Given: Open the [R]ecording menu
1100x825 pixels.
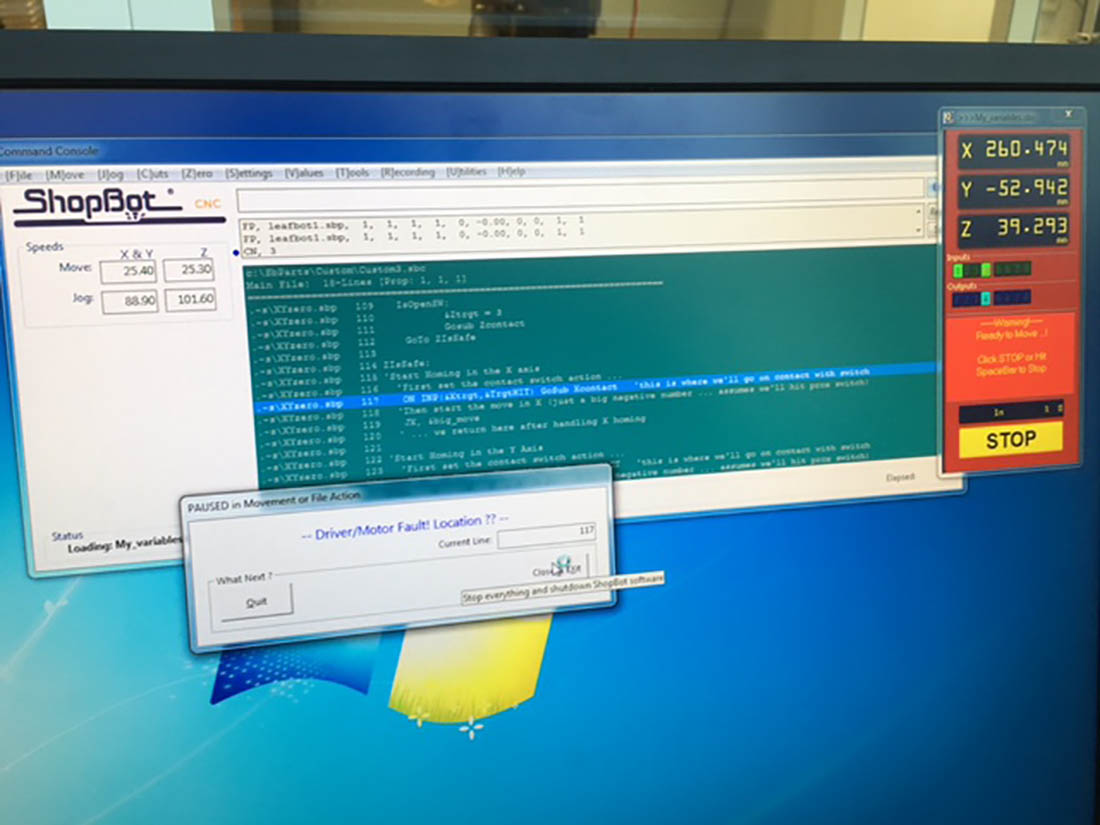Looking at the screenshot, I should pyautogui.click(x=408, y=171).
